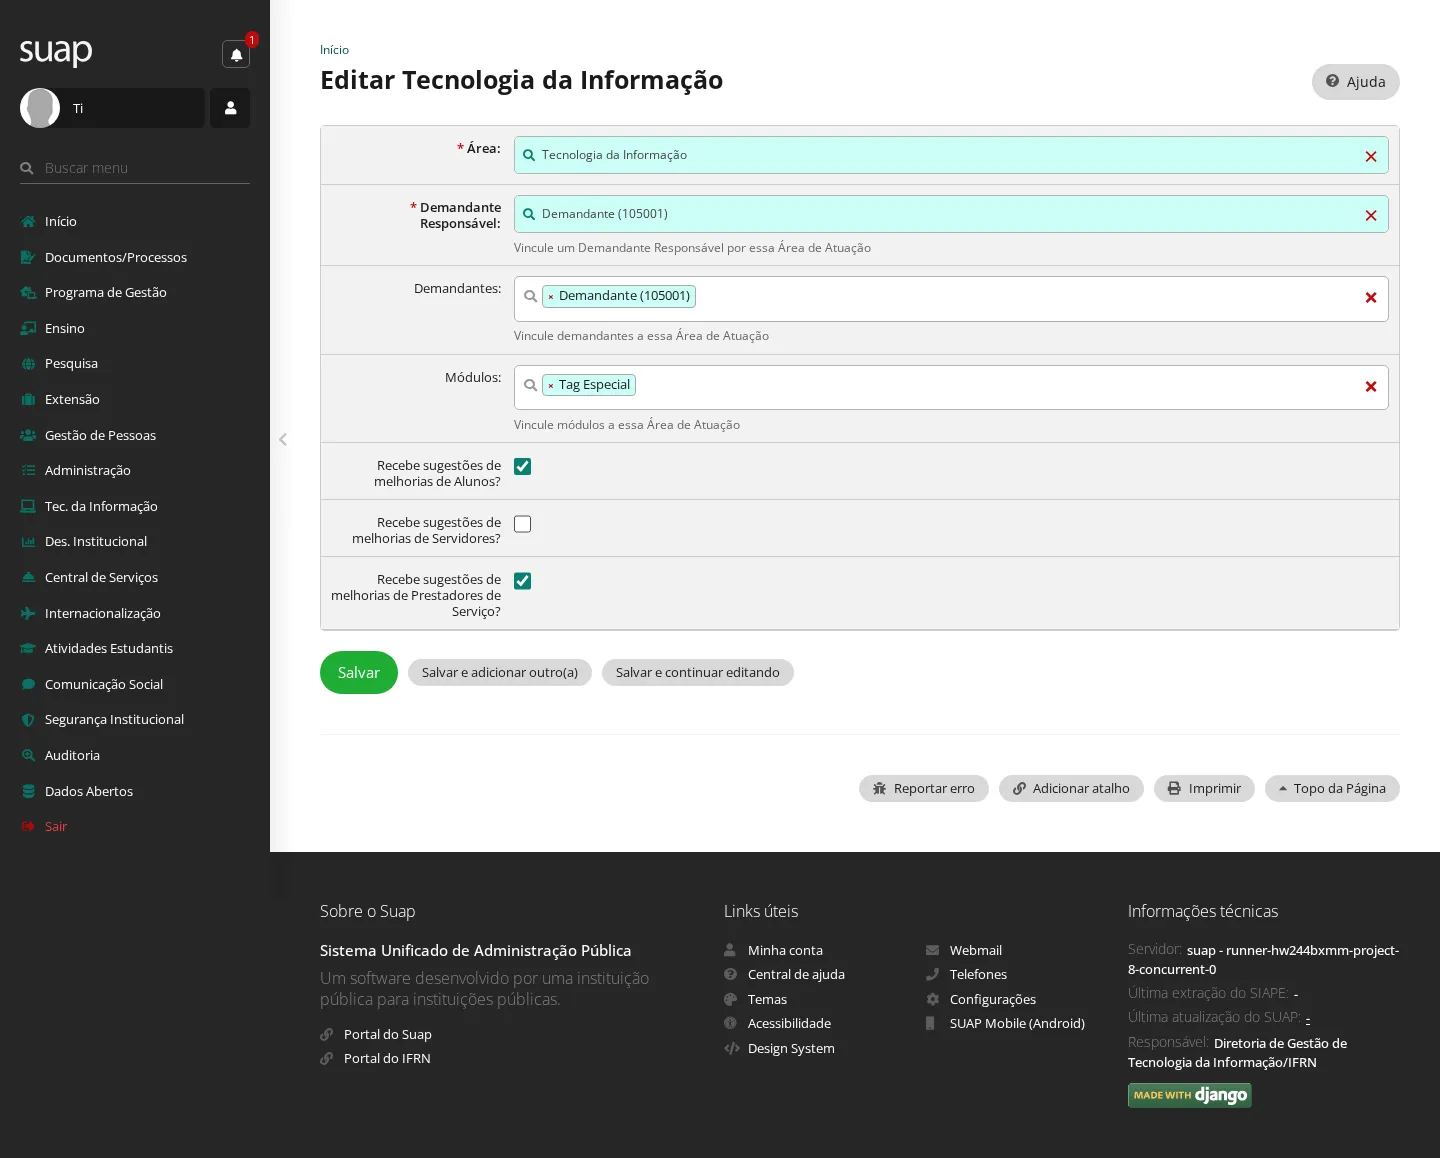This screenshot has height=1158, width=1440.
Task: Clear Demandante Responsável with its red X
Action: [1371, 215]
